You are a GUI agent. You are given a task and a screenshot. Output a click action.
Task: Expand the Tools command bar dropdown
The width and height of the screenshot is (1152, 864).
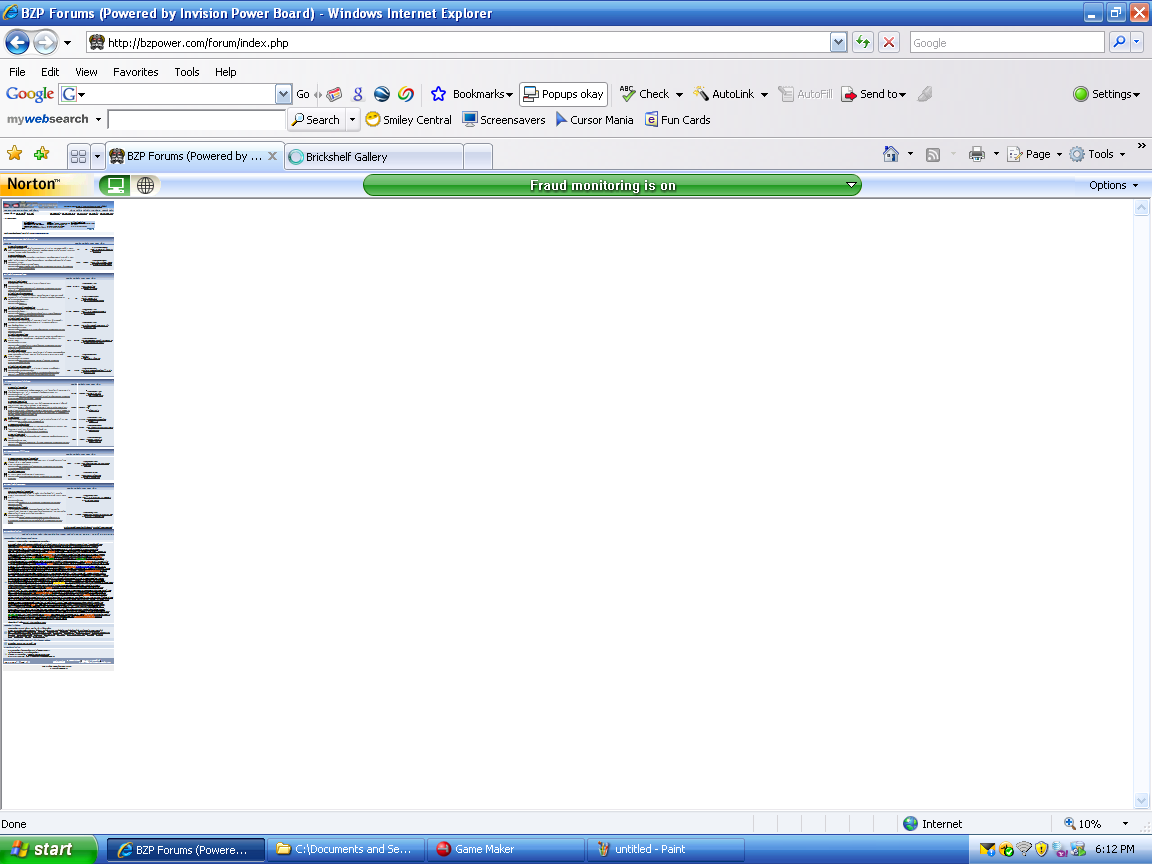1123,154
